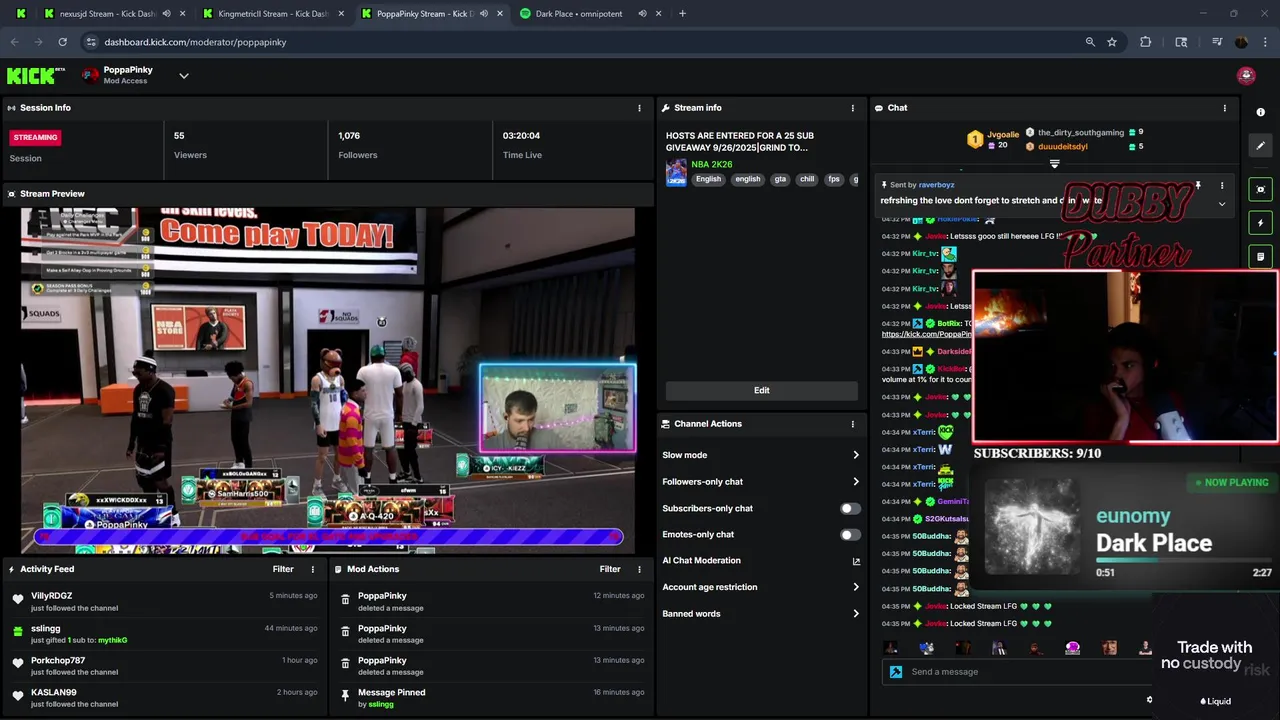Open AI Chat Moderation external link icon
Viewport: 1280px width, 720px height.
click(x=856, y=561)
